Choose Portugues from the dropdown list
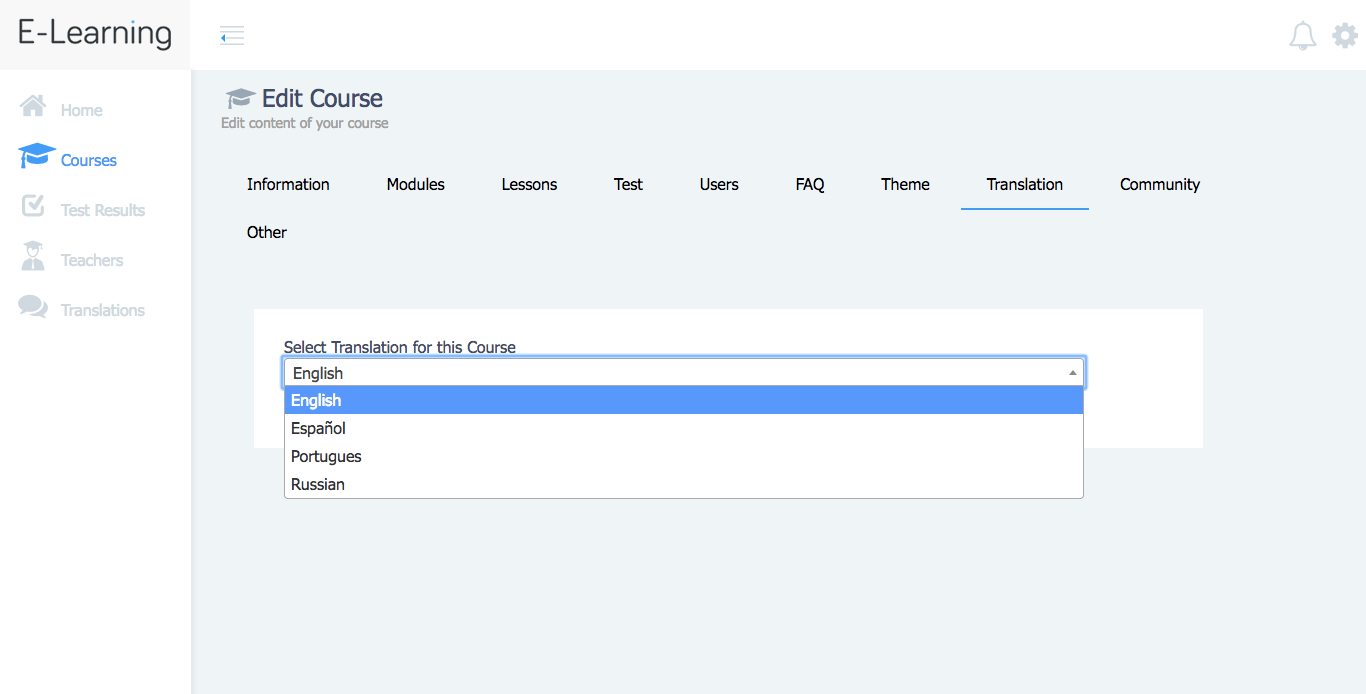 click(684, 456)
